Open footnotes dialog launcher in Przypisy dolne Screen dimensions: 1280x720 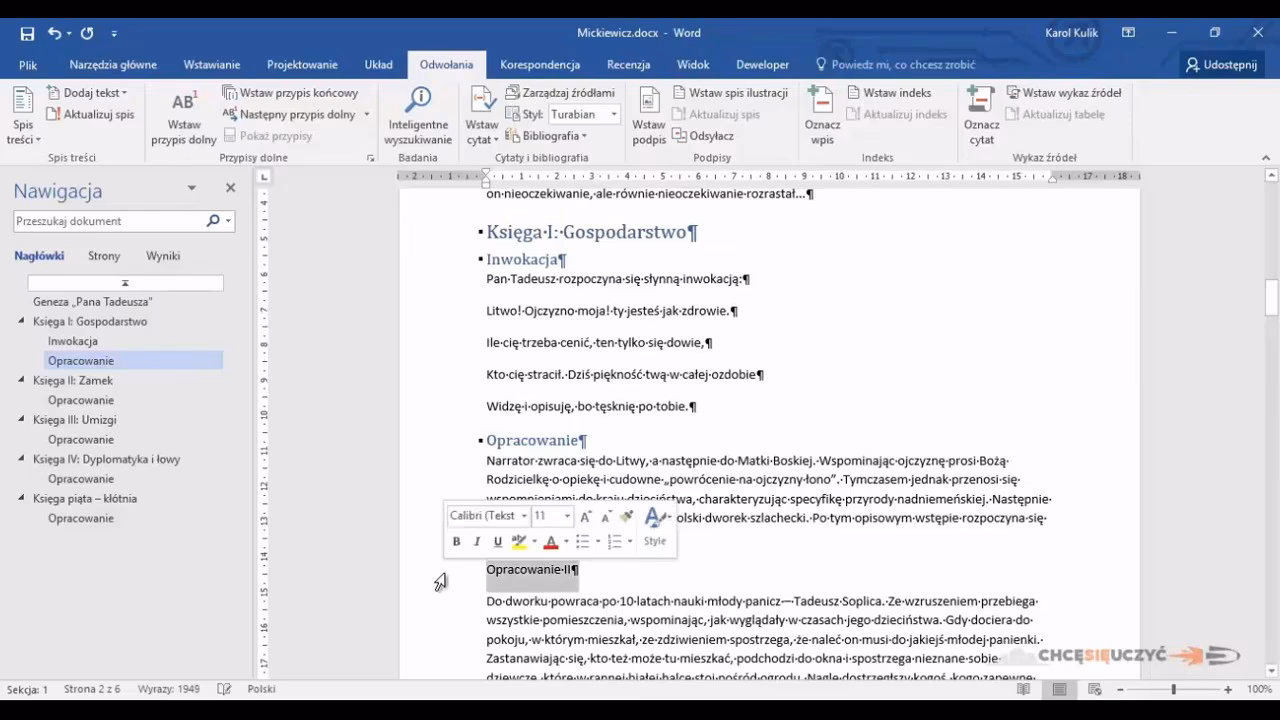(370, 158)
